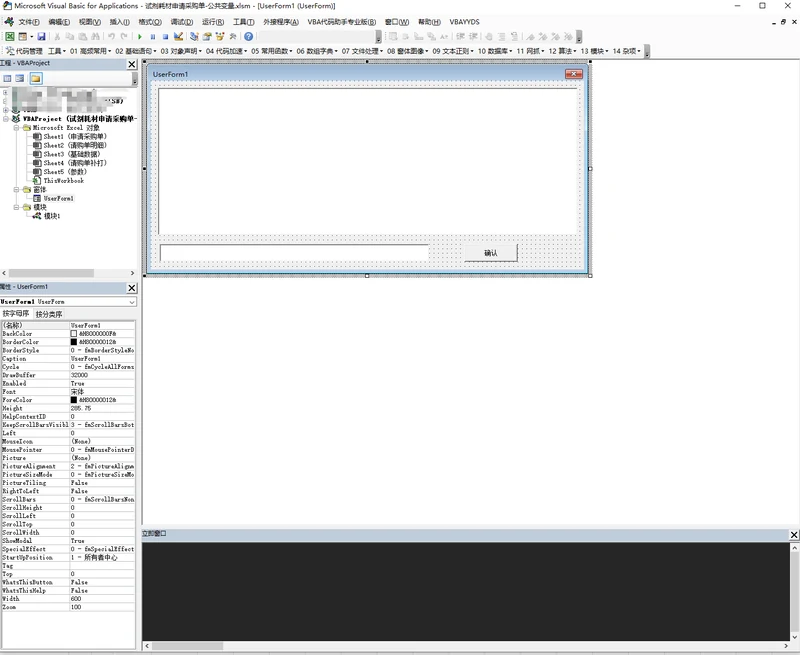This screenshot has width=800, height=655.
Task: Switch to the 按分类序 properties tab
Action: tap(49, 314)
